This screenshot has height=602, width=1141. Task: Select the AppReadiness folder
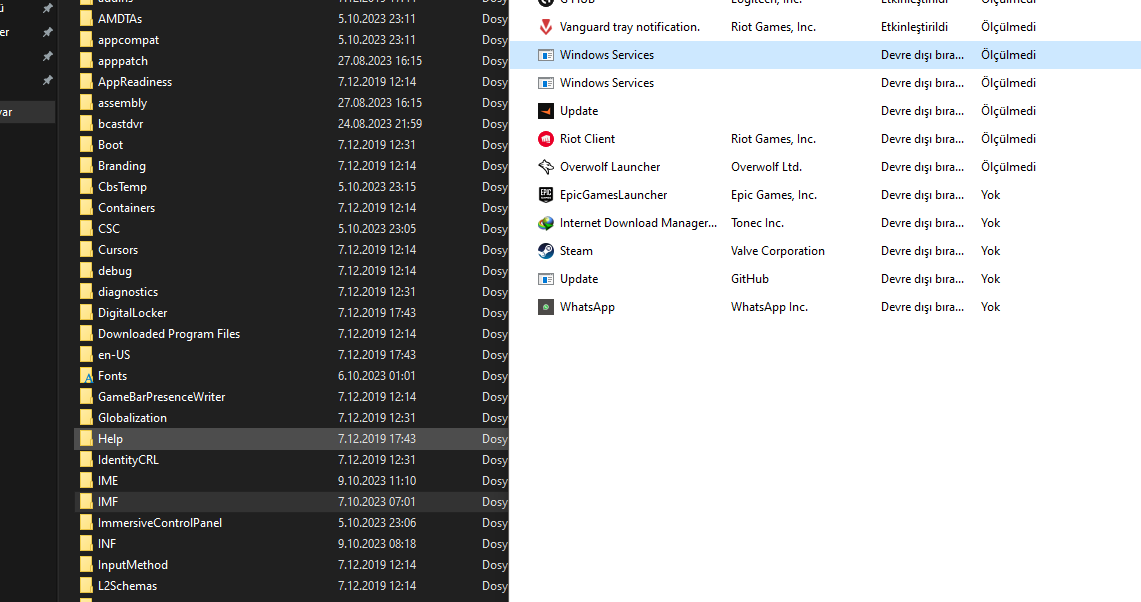[x=135, y=82]
